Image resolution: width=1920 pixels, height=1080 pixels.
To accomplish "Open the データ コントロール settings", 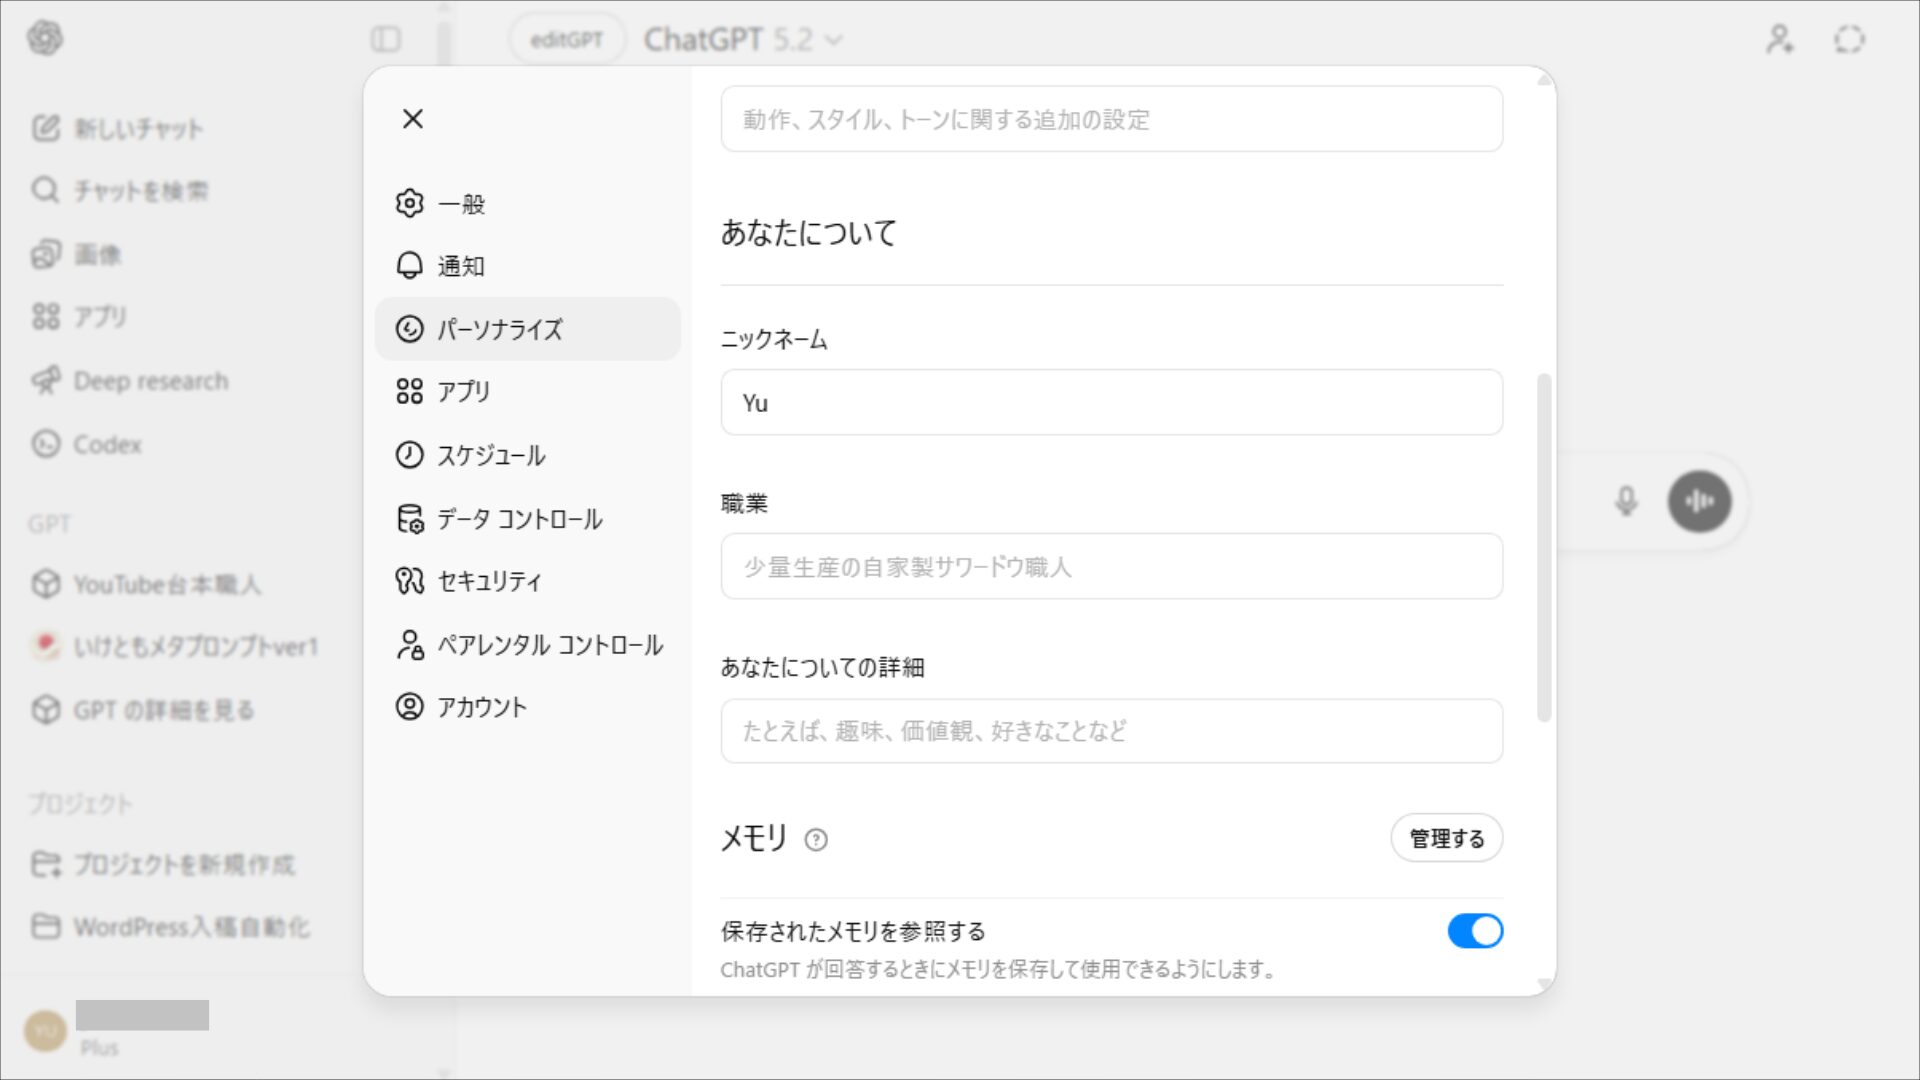I will [519, 519].
